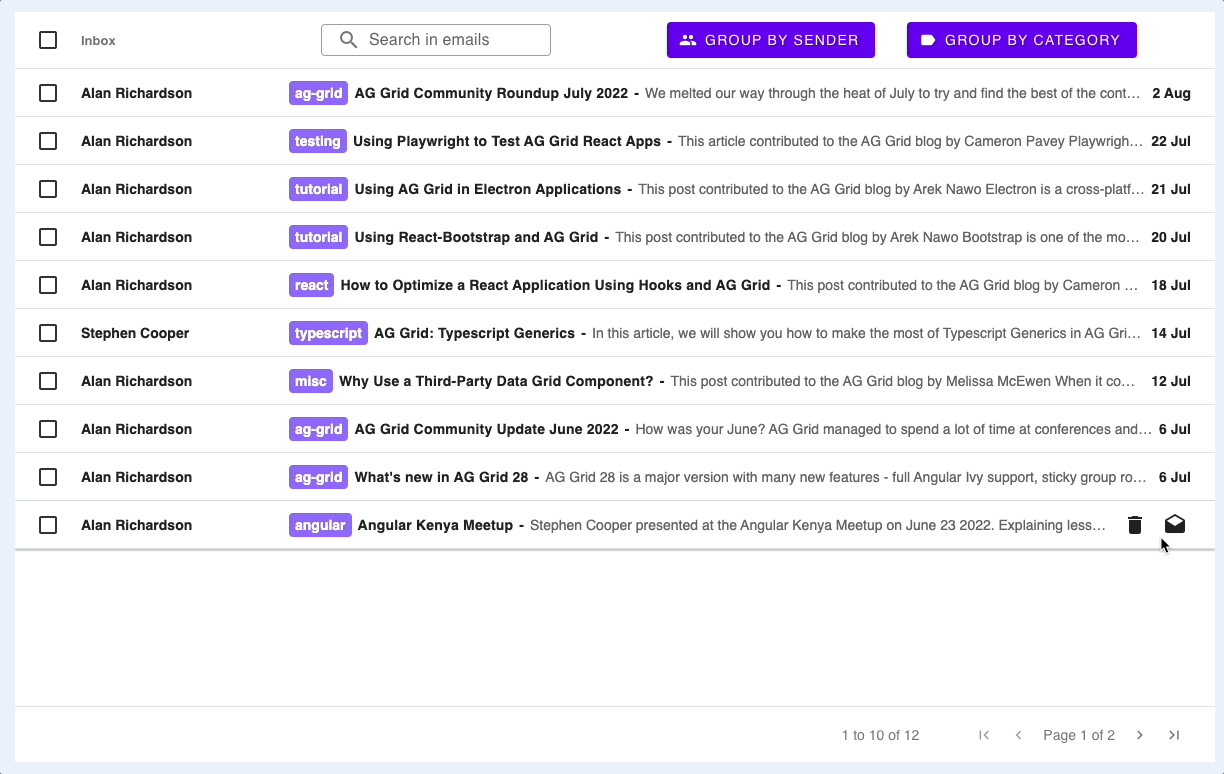1224x774 pixels.
Task: Click the tutorial tag on React-Bootstrap email
Action: pos(319,237)
